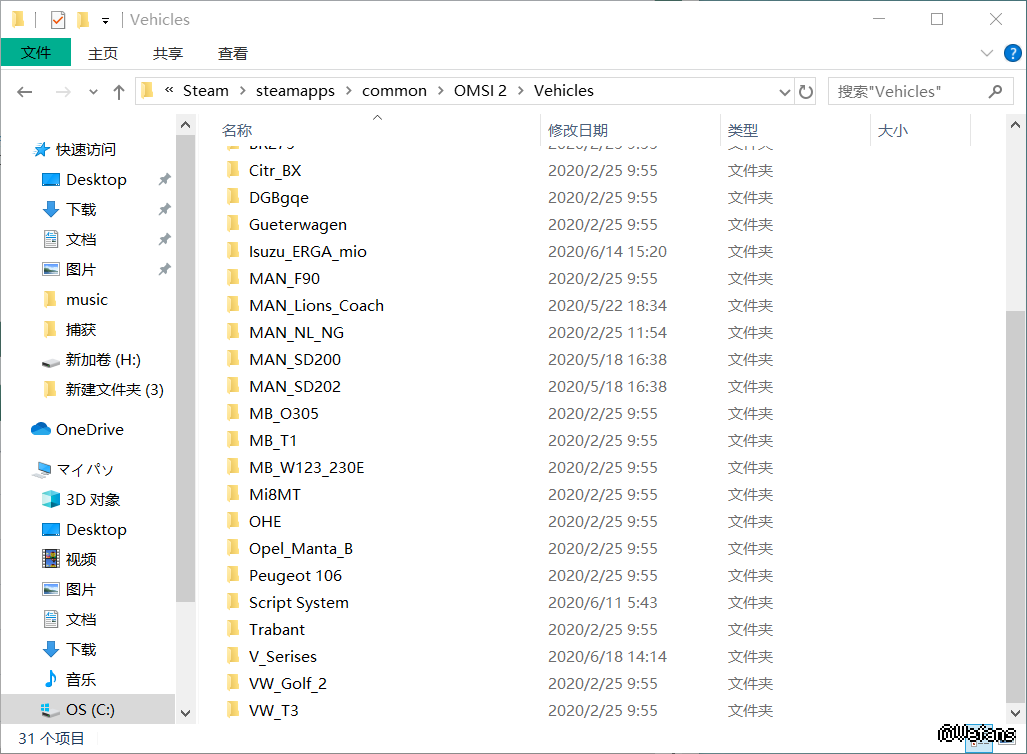
Task: Click the MAN_F90 folder icon
Action: coord(233,278)
